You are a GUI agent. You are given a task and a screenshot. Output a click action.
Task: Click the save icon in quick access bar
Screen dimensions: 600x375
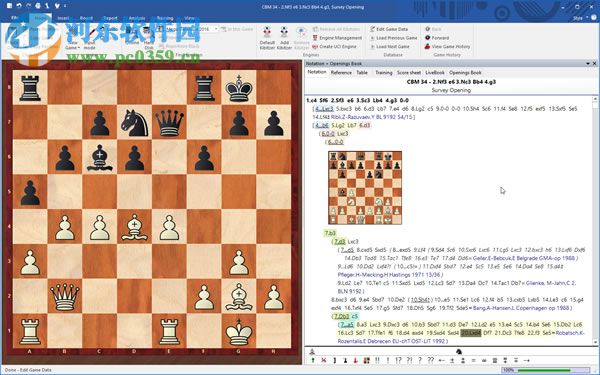(9, 6)
